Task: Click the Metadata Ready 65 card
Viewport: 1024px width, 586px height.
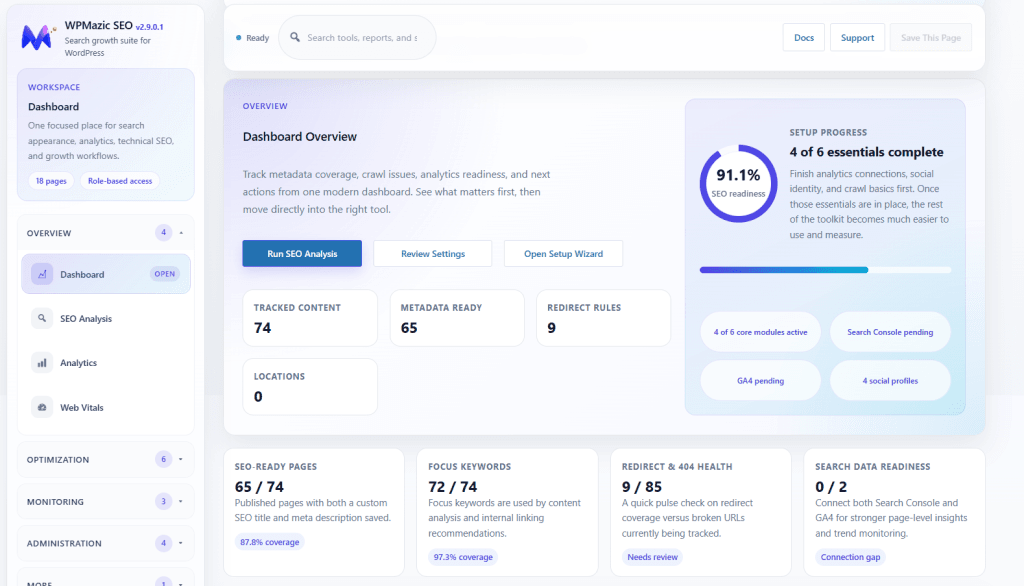Action: tap(456, 318)
